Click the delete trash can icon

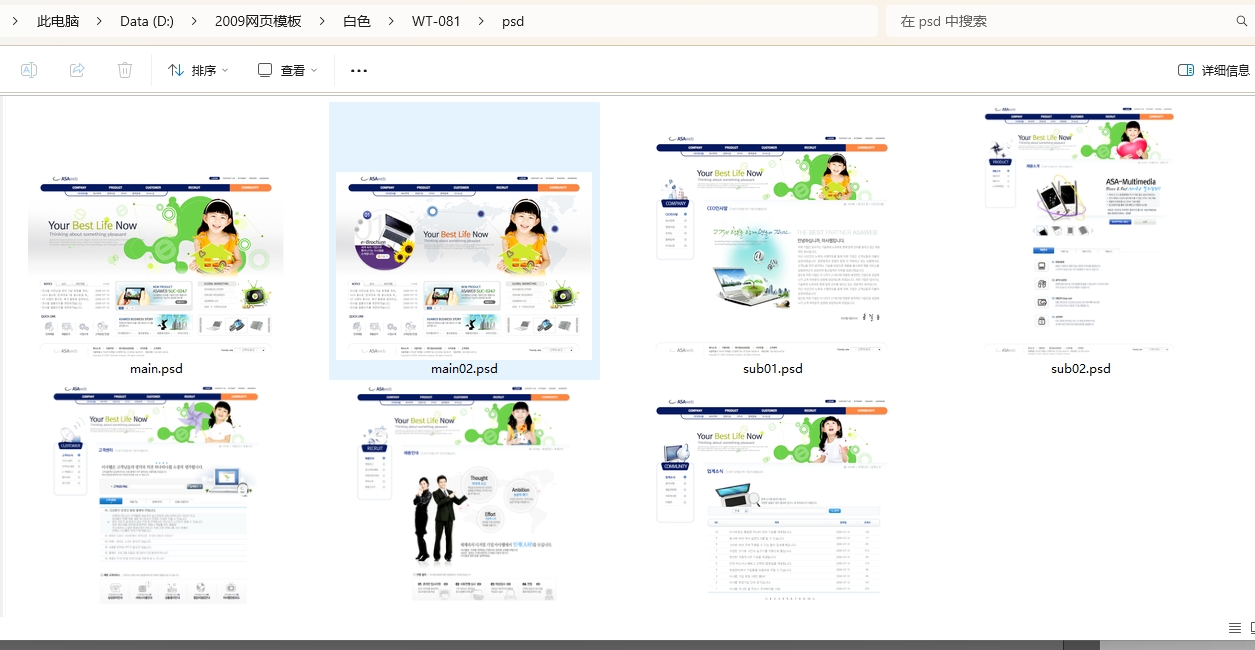(x=125, y=70)
